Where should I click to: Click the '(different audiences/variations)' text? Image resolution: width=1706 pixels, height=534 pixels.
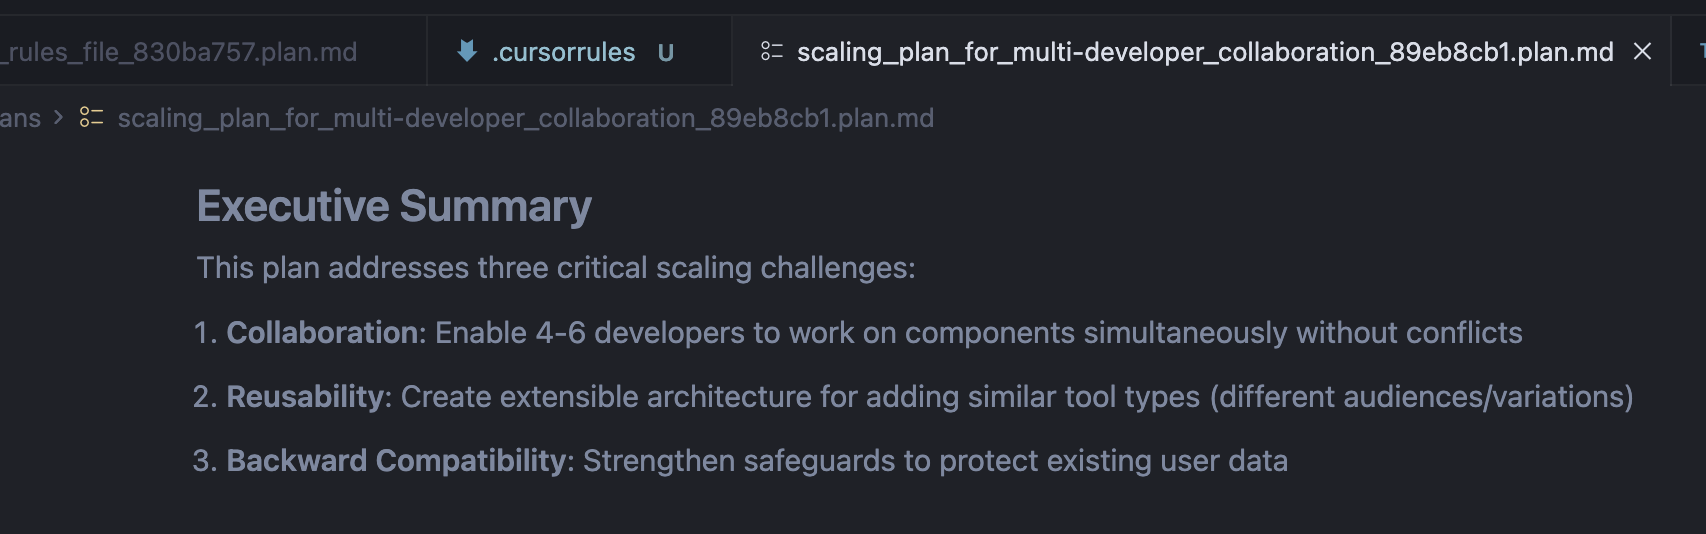1421,397
